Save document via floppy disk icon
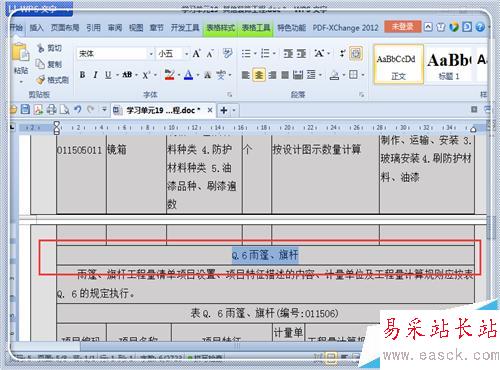Viewport: 500px width, 370px height. coord(25,109)
